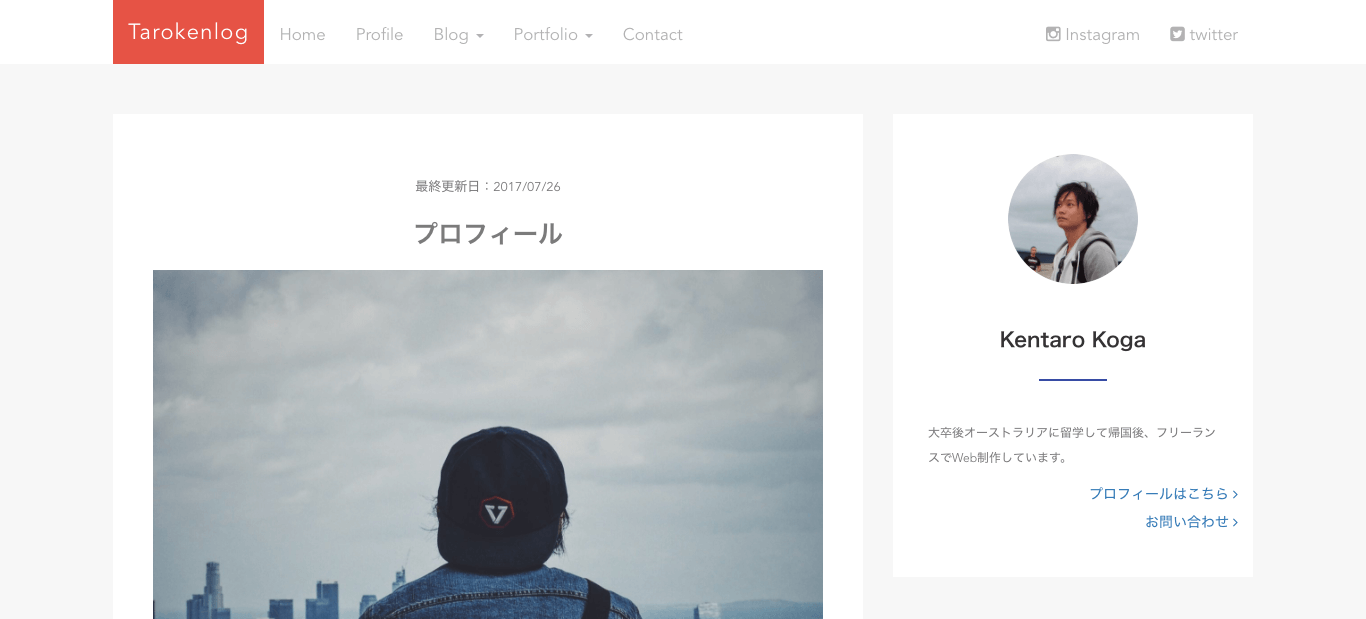Open the Instagram link
1366x619 pixels.
[x=1093, y=34]
